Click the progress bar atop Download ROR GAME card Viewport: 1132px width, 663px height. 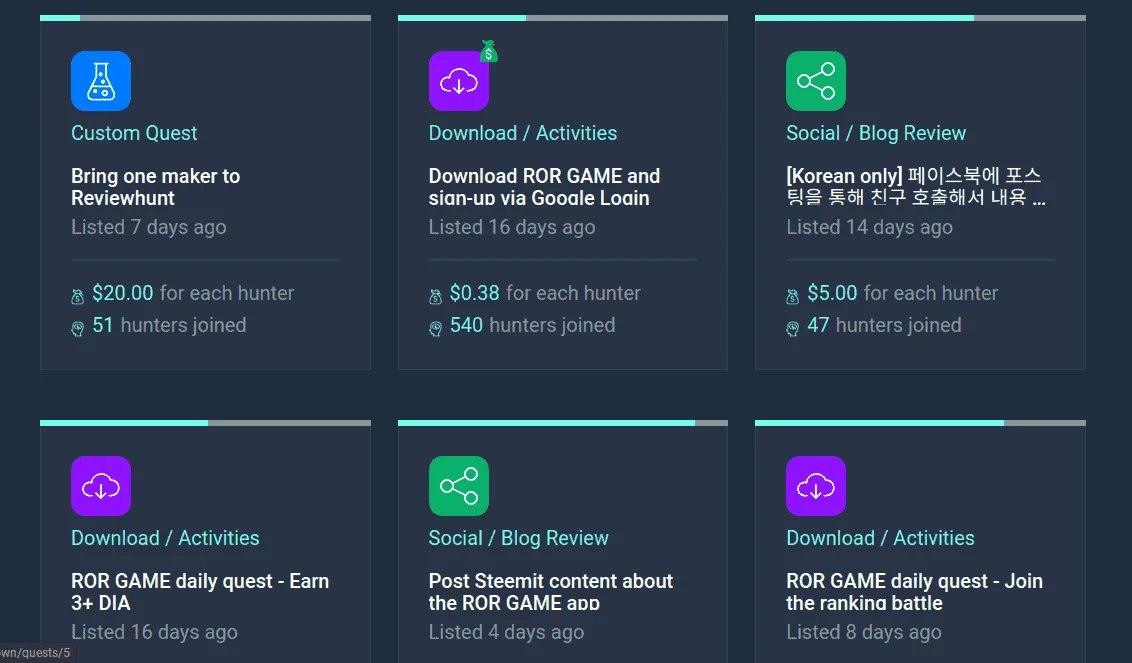[x=562, y=18]
